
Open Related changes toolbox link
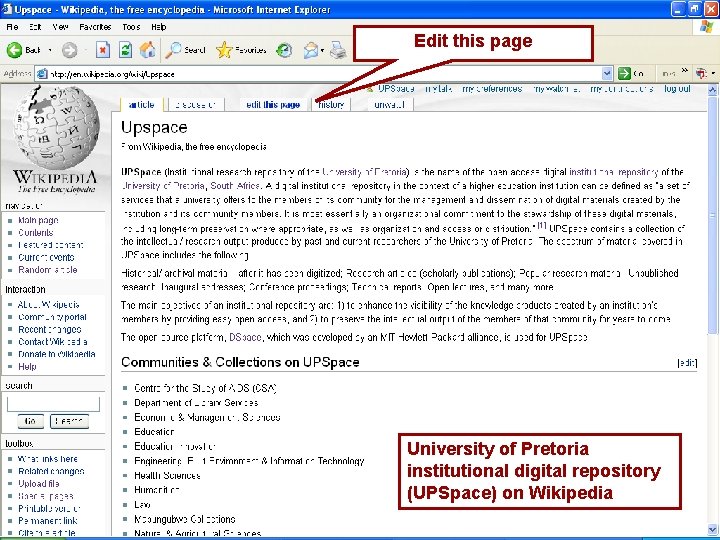click(51, 471)
